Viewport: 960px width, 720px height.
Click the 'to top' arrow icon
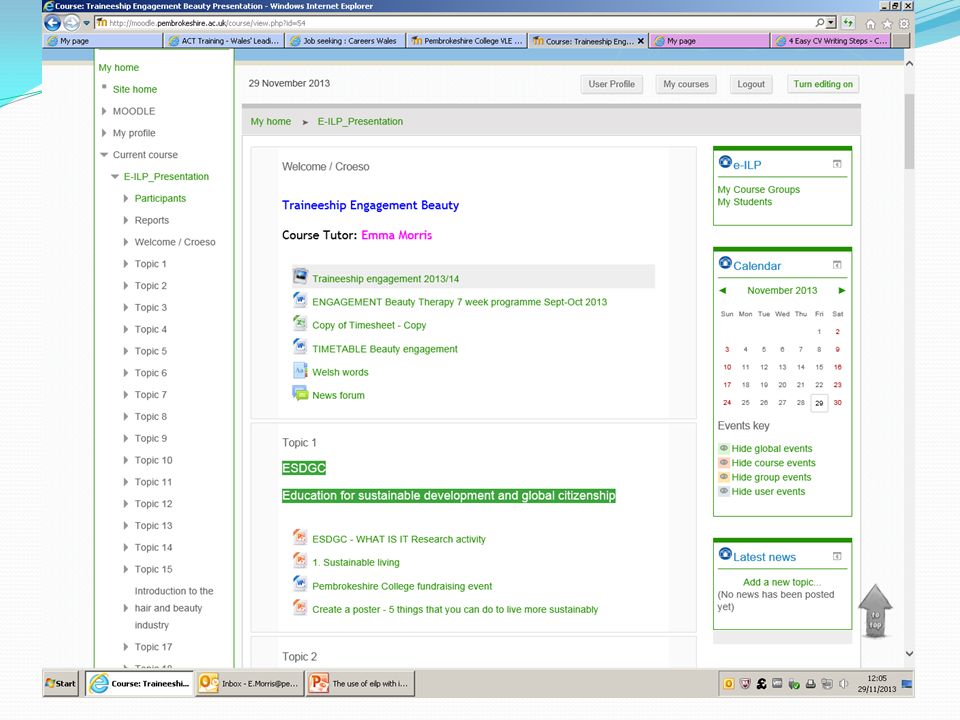click(x=876, y=610)
